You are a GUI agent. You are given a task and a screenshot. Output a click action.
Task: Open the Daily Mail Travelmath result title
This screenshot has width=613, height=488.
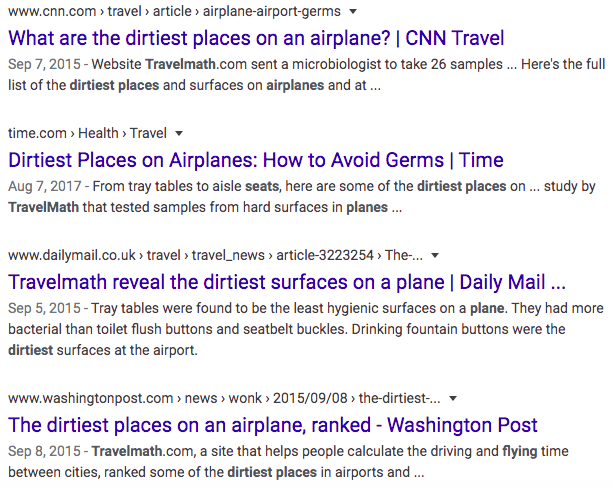point(287,281)
